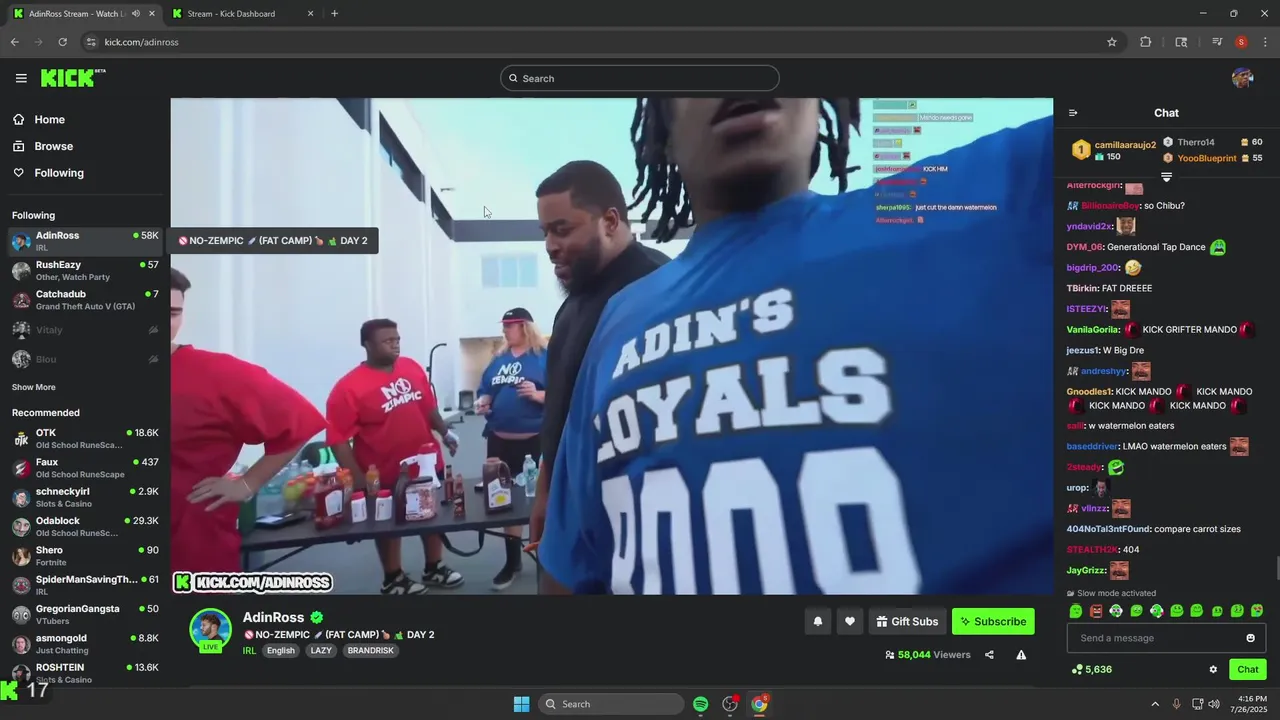Open RushEazy channel in sidebar
Viewport: 1280px width, 720px height.
[x=85, y=270]
